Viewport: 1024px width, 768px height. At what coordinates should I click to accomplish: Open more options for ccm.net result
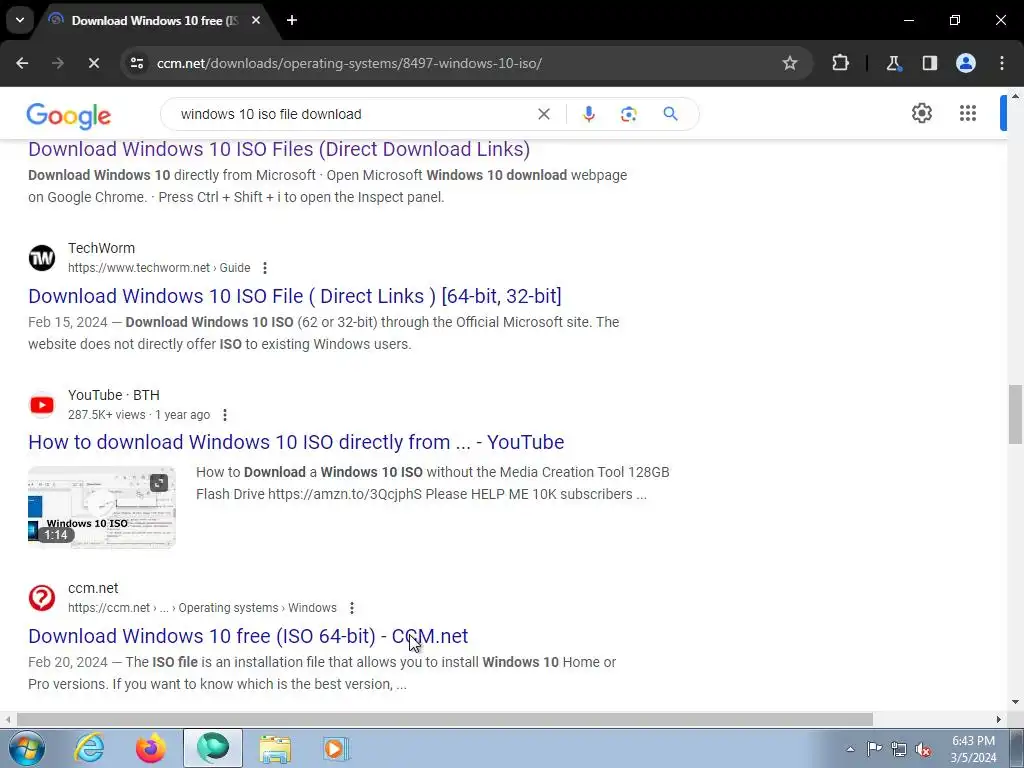[x=351, y=608]
